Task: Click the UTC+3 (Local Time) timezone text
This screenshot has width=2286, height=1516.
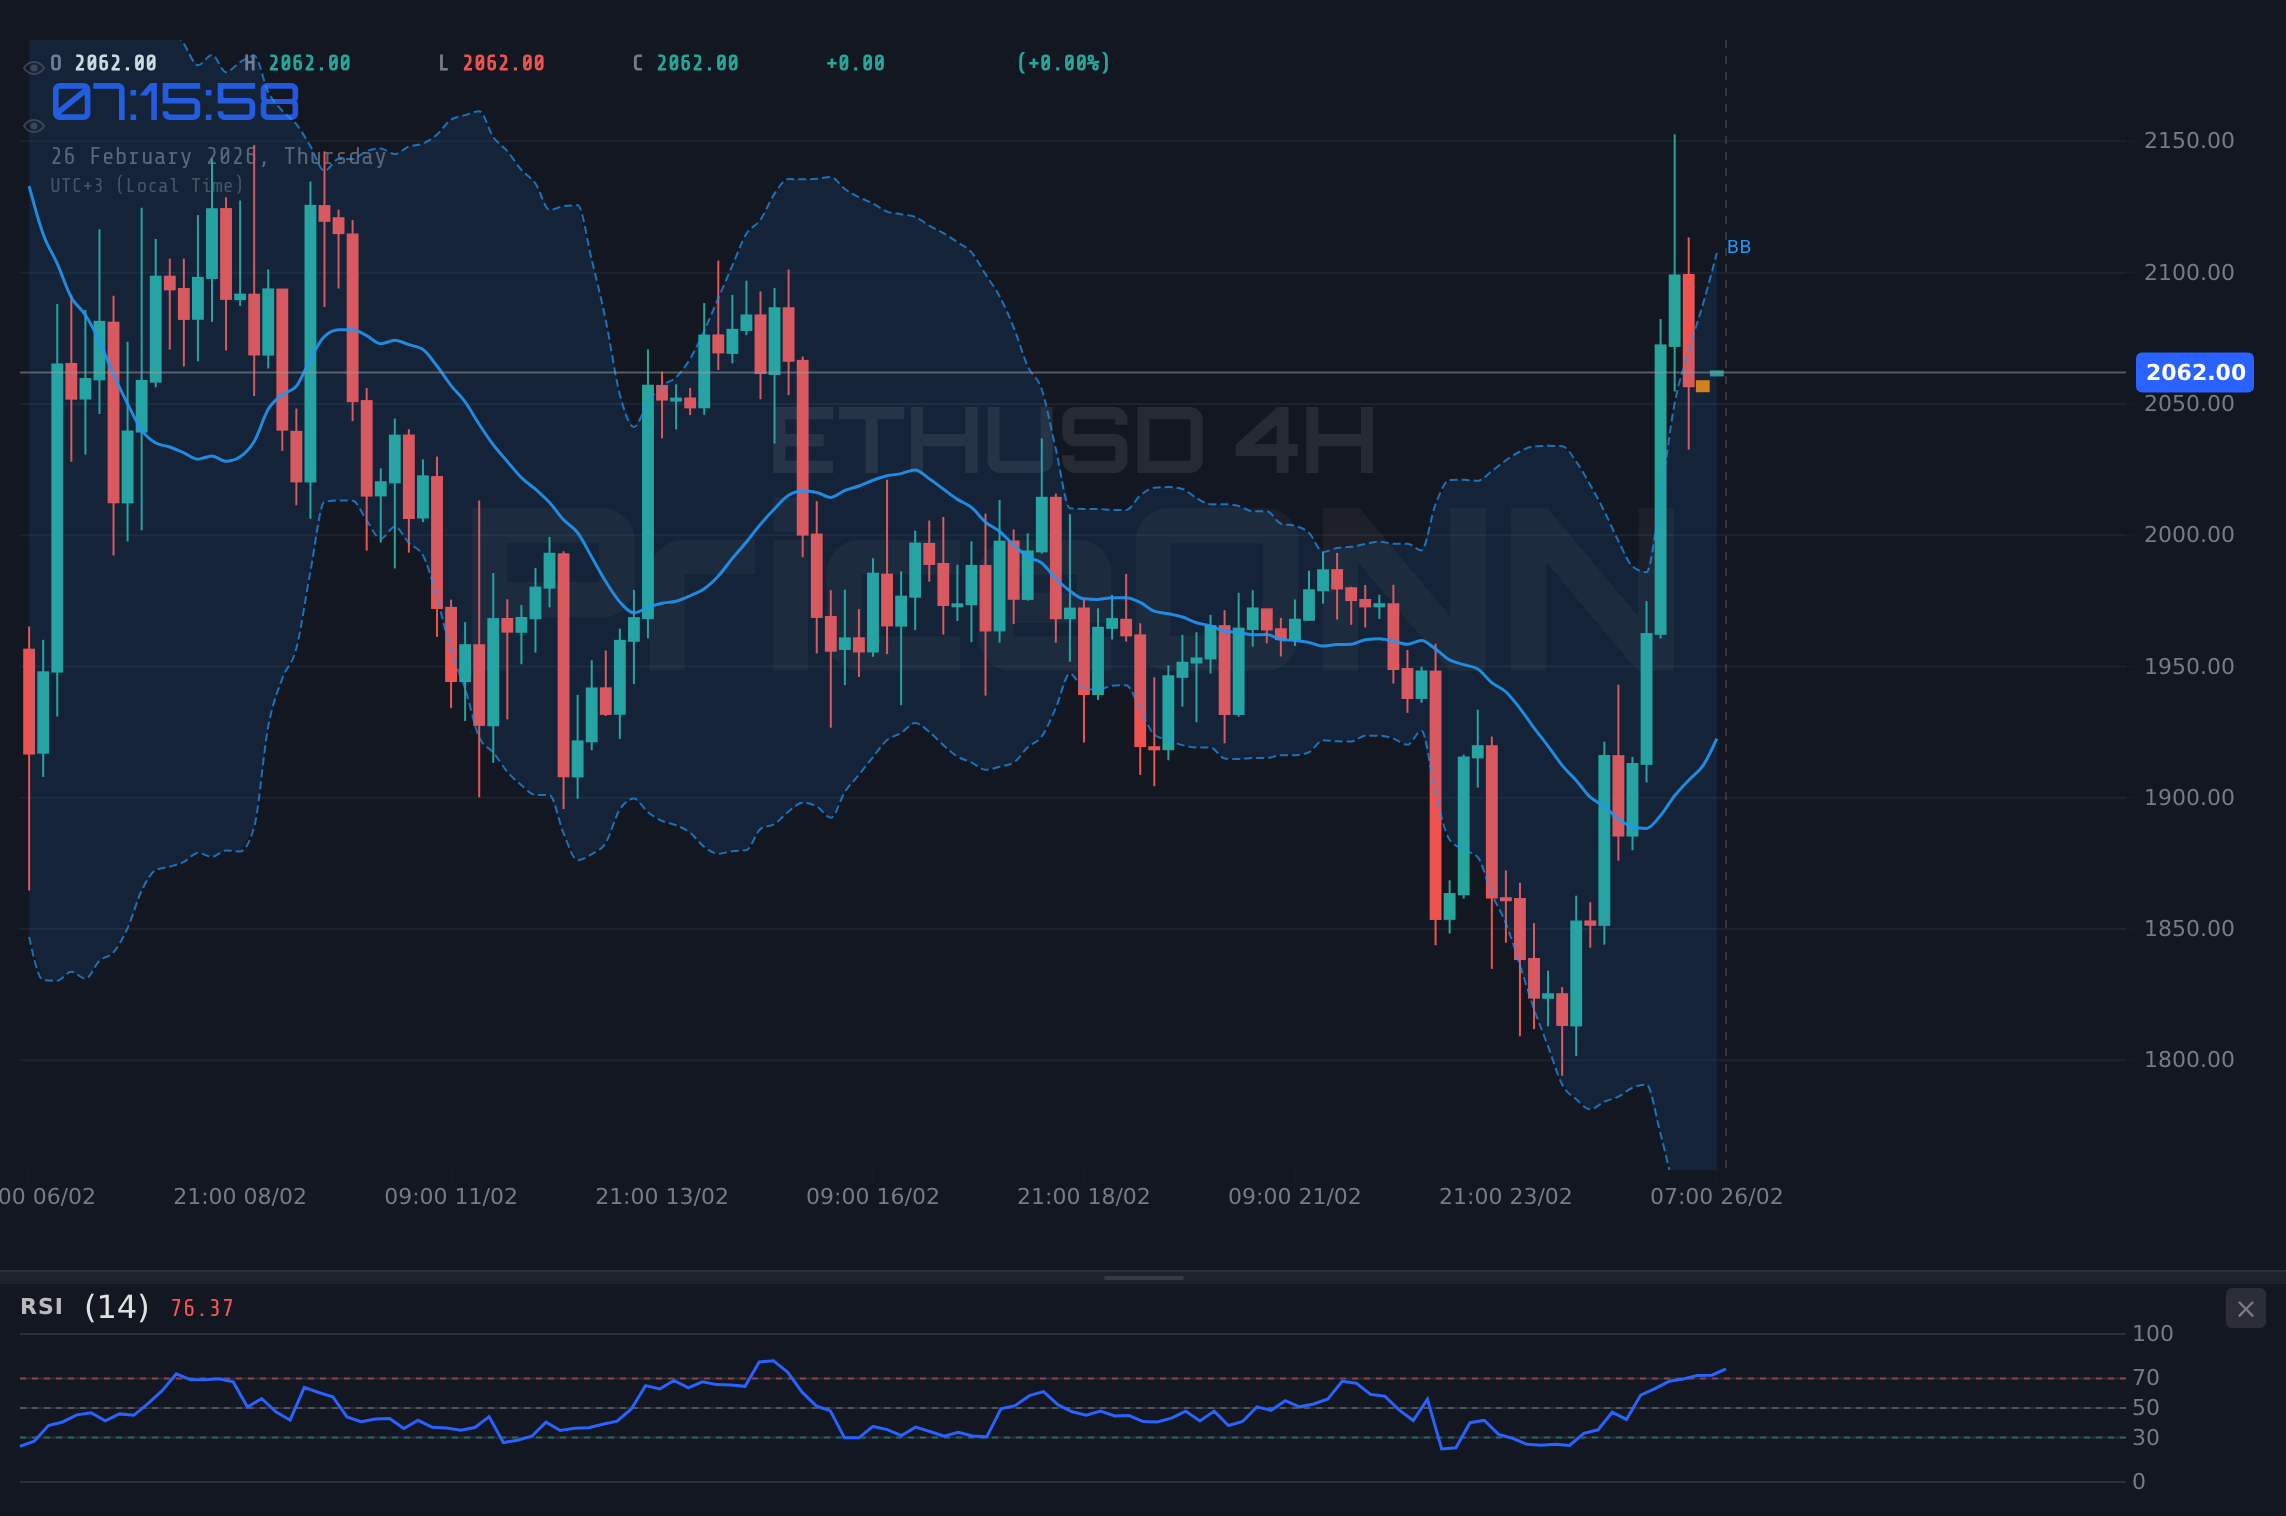Action: pyautogui.click(x=146, y=185)
